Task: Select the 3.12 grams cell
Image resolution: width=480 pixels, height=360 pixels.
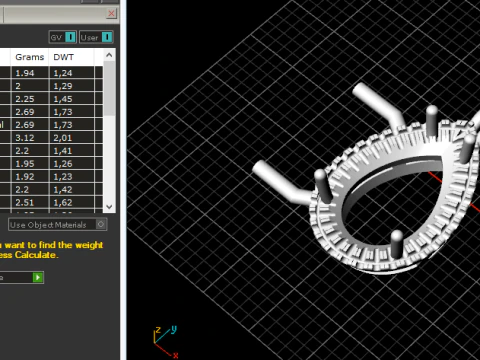Action: [x=30, y=138]
